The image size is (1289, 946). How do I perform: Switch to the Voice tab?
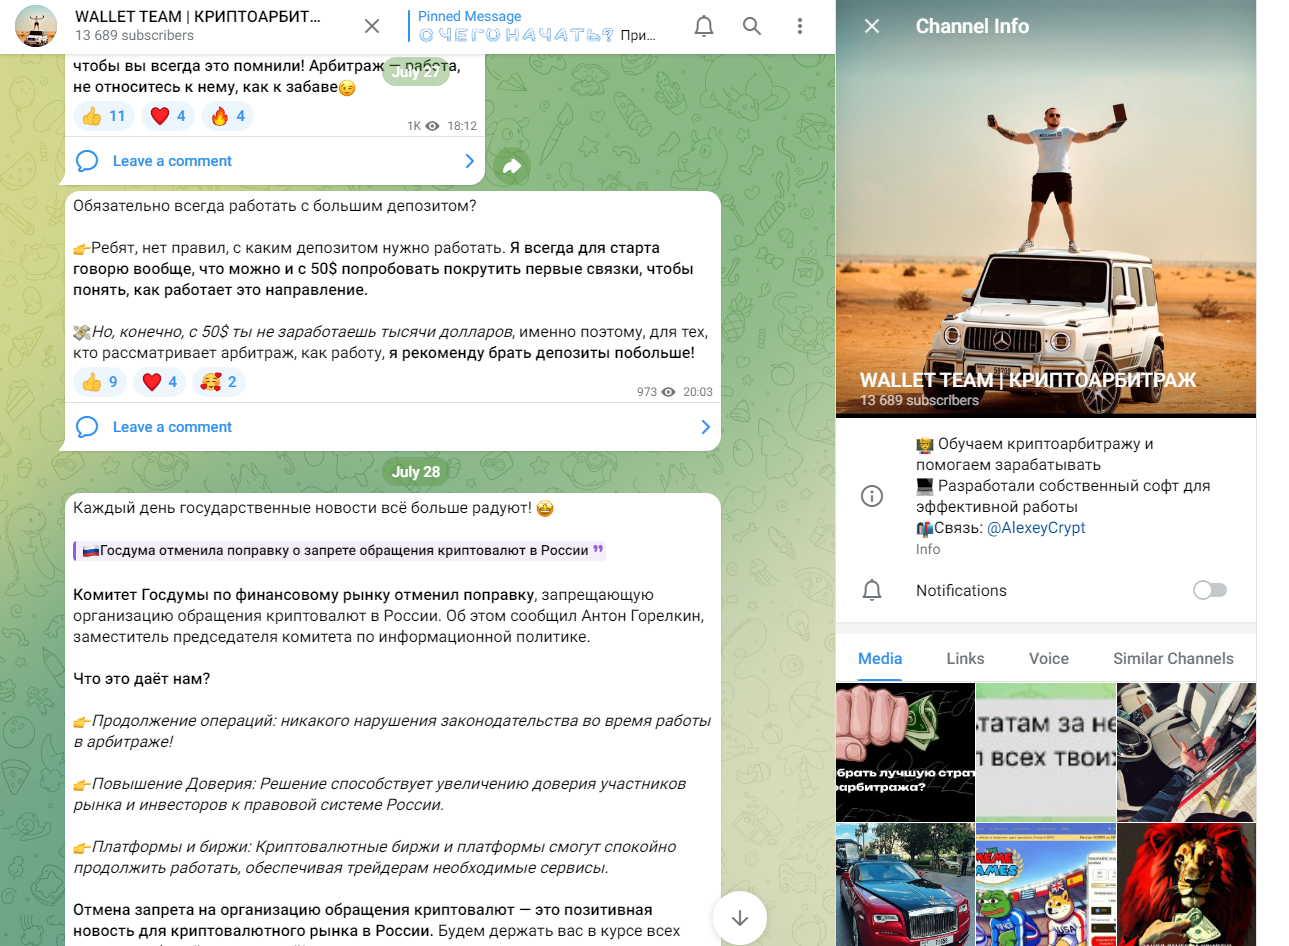[x=1049, y=659]
